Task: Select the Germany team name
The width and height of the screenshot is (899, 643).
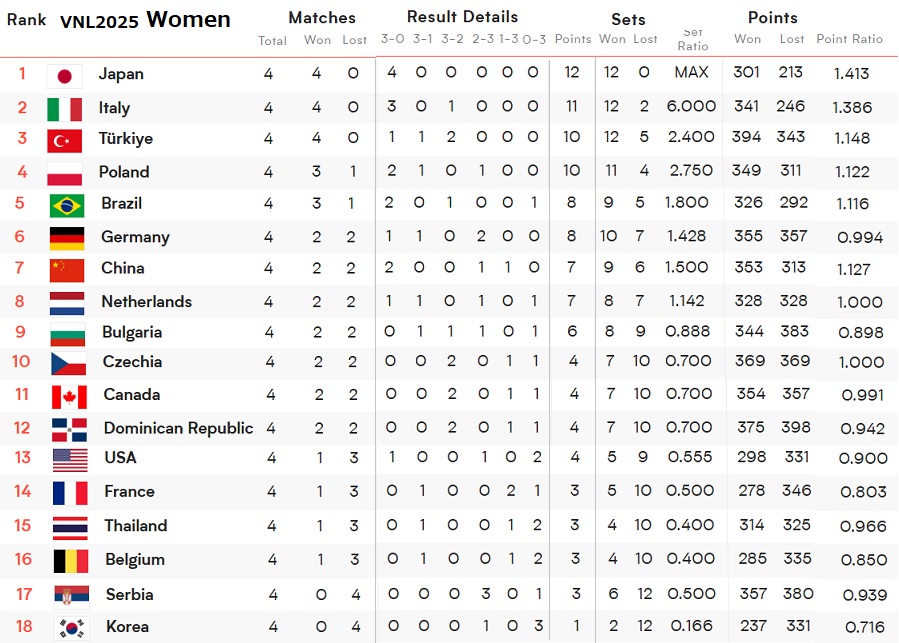Action: pyautogui.click(x=135, y=237)
